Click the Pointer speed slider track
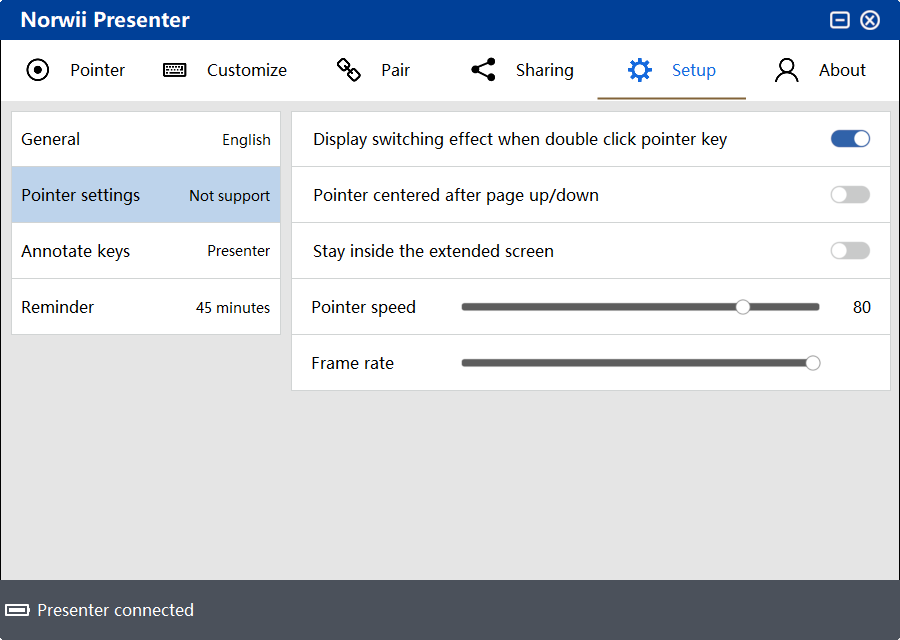The width and height of the screenshot is (900, 640). coord(641,307)
